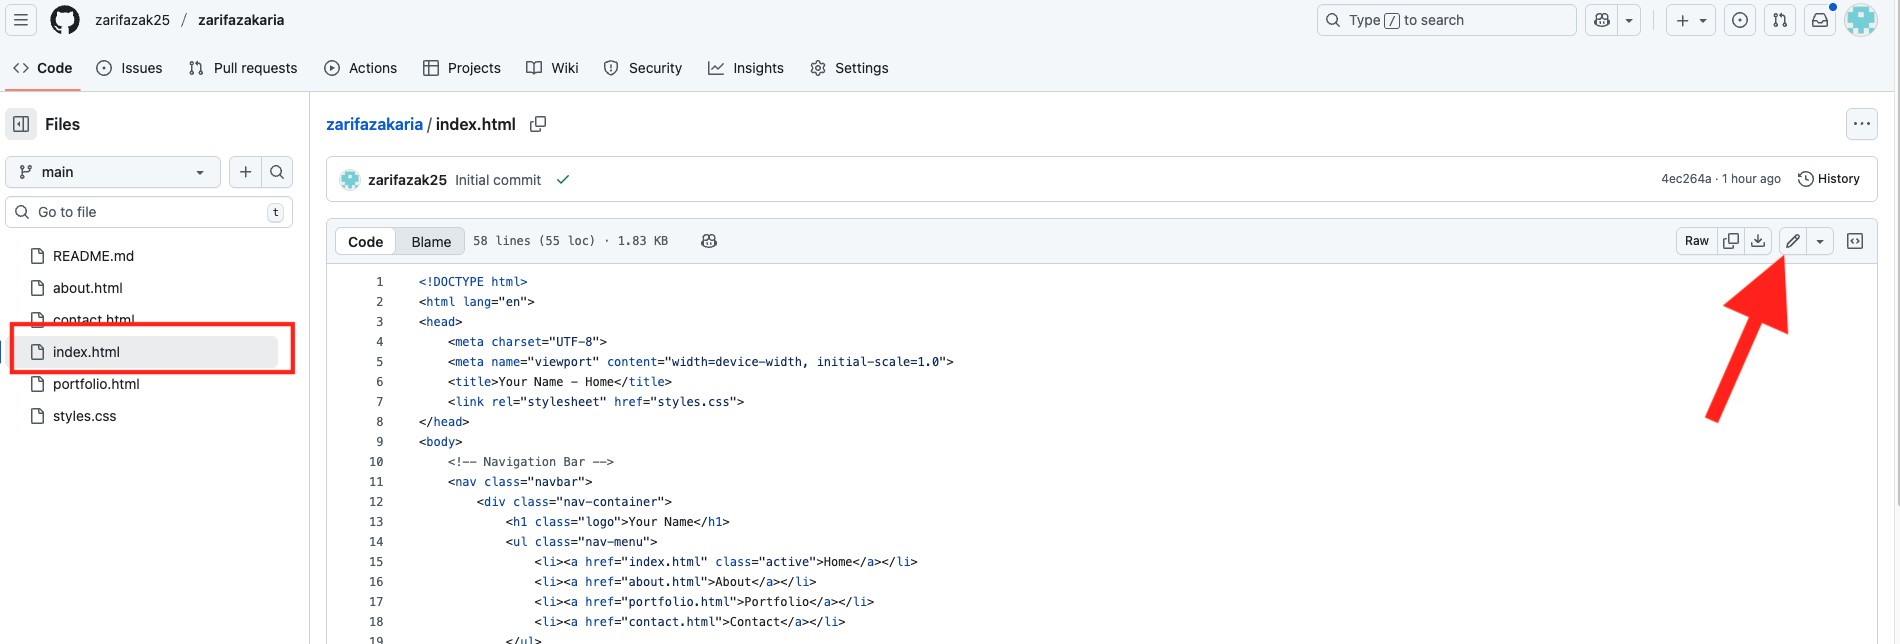This screenshot has height=644, width=1900.
Task: Switch to the Projects tab
Action: pyautogui.click(x=462, y=68)
